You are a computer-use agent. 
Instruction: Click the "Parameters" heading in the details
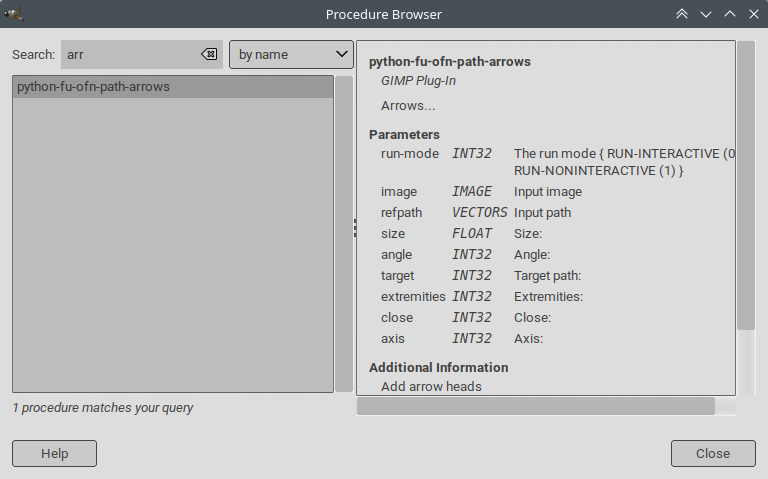click(x=404, y=134)
